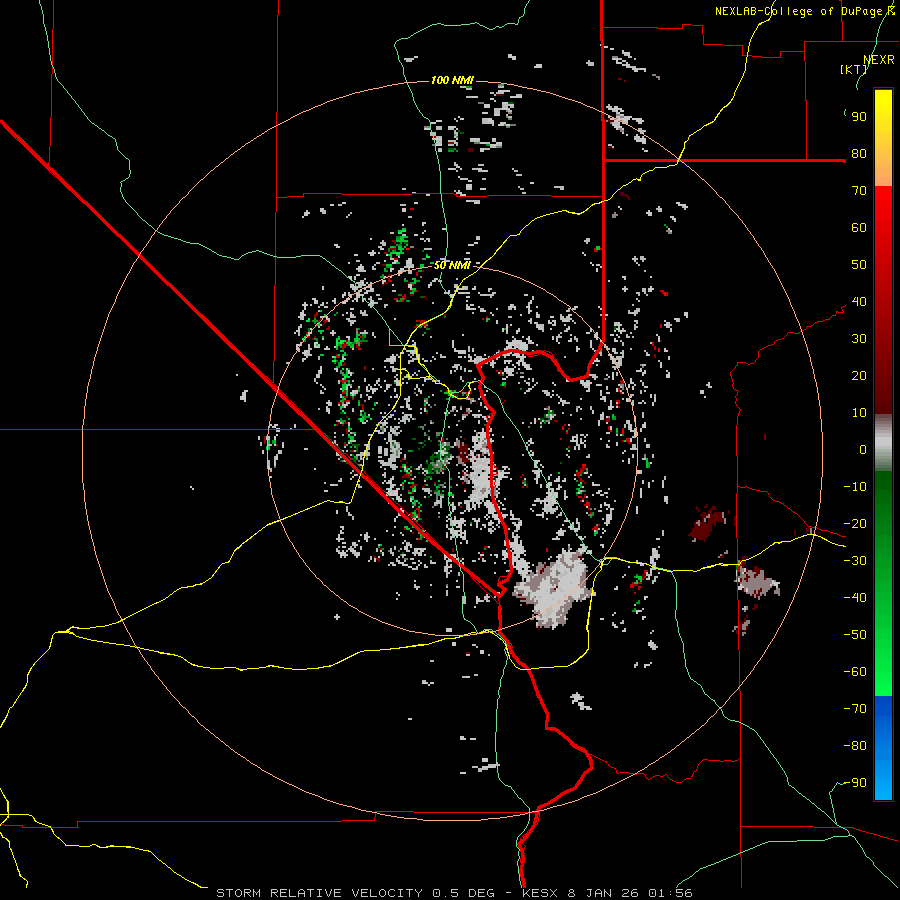The width and height of the screenshot is (900, 900).
Task: Click the -20 value on velocity scale
Action: [x=855, y=524]
